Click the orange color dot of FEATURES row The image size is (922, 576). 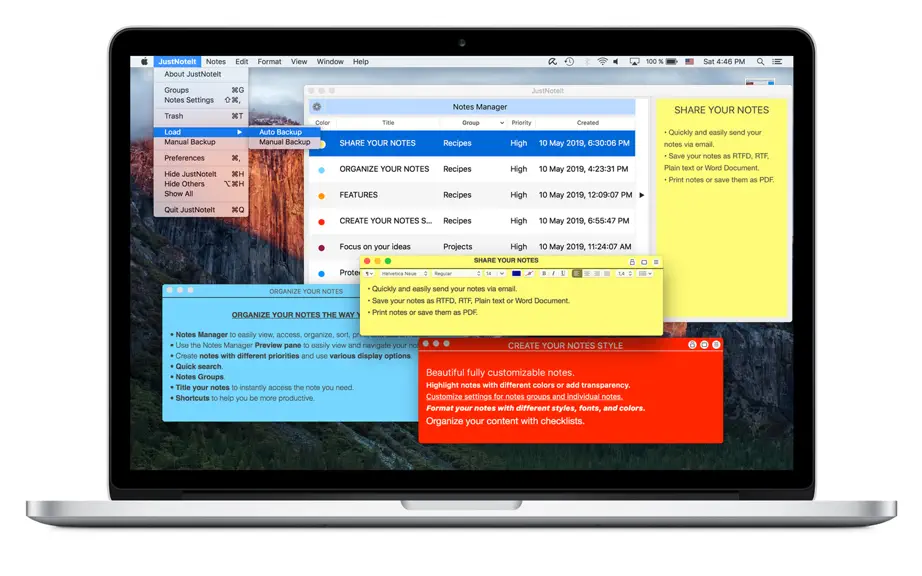click(322, 196)
